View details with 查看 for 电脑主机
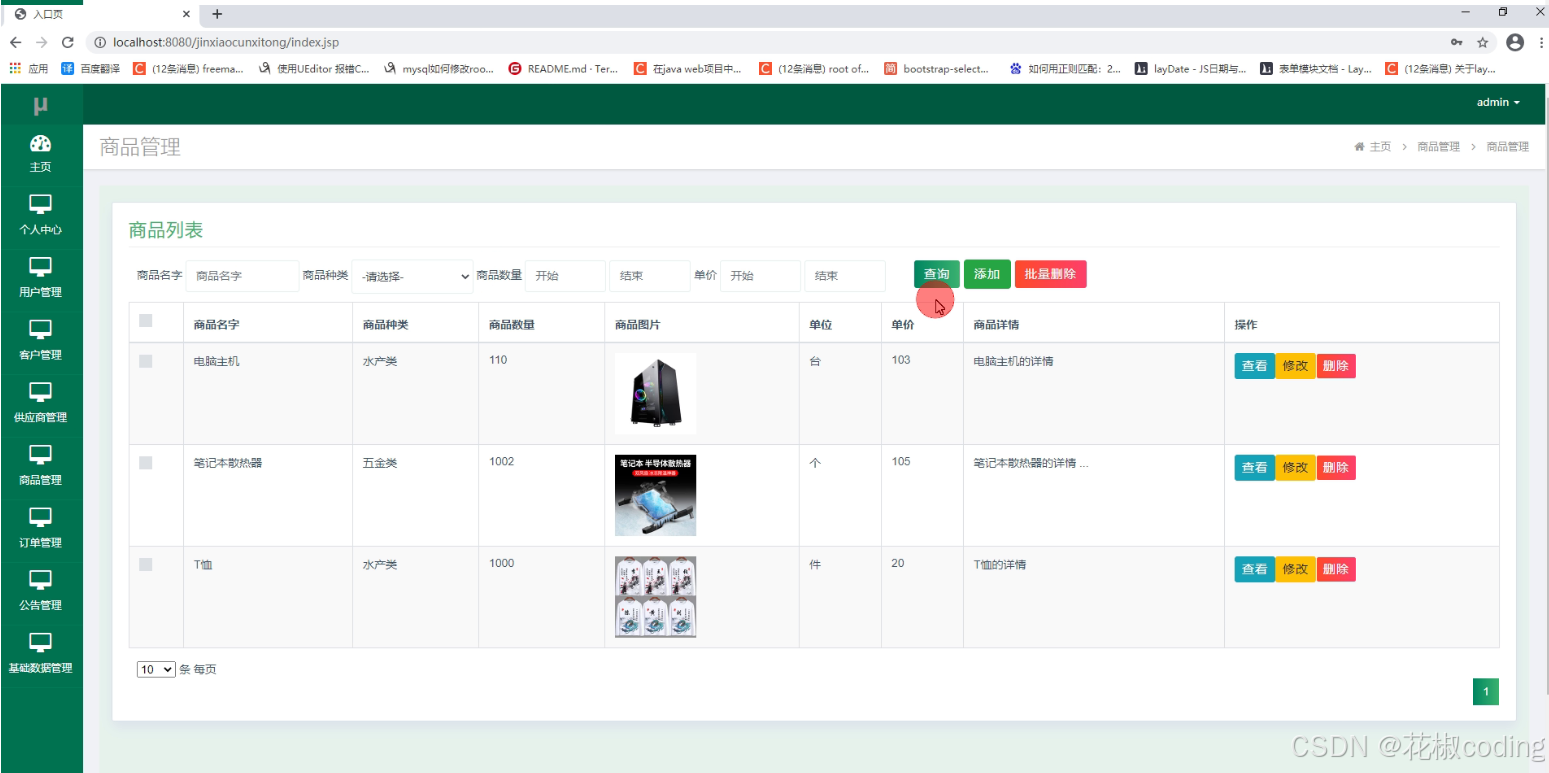 [x=1254, y=366]
